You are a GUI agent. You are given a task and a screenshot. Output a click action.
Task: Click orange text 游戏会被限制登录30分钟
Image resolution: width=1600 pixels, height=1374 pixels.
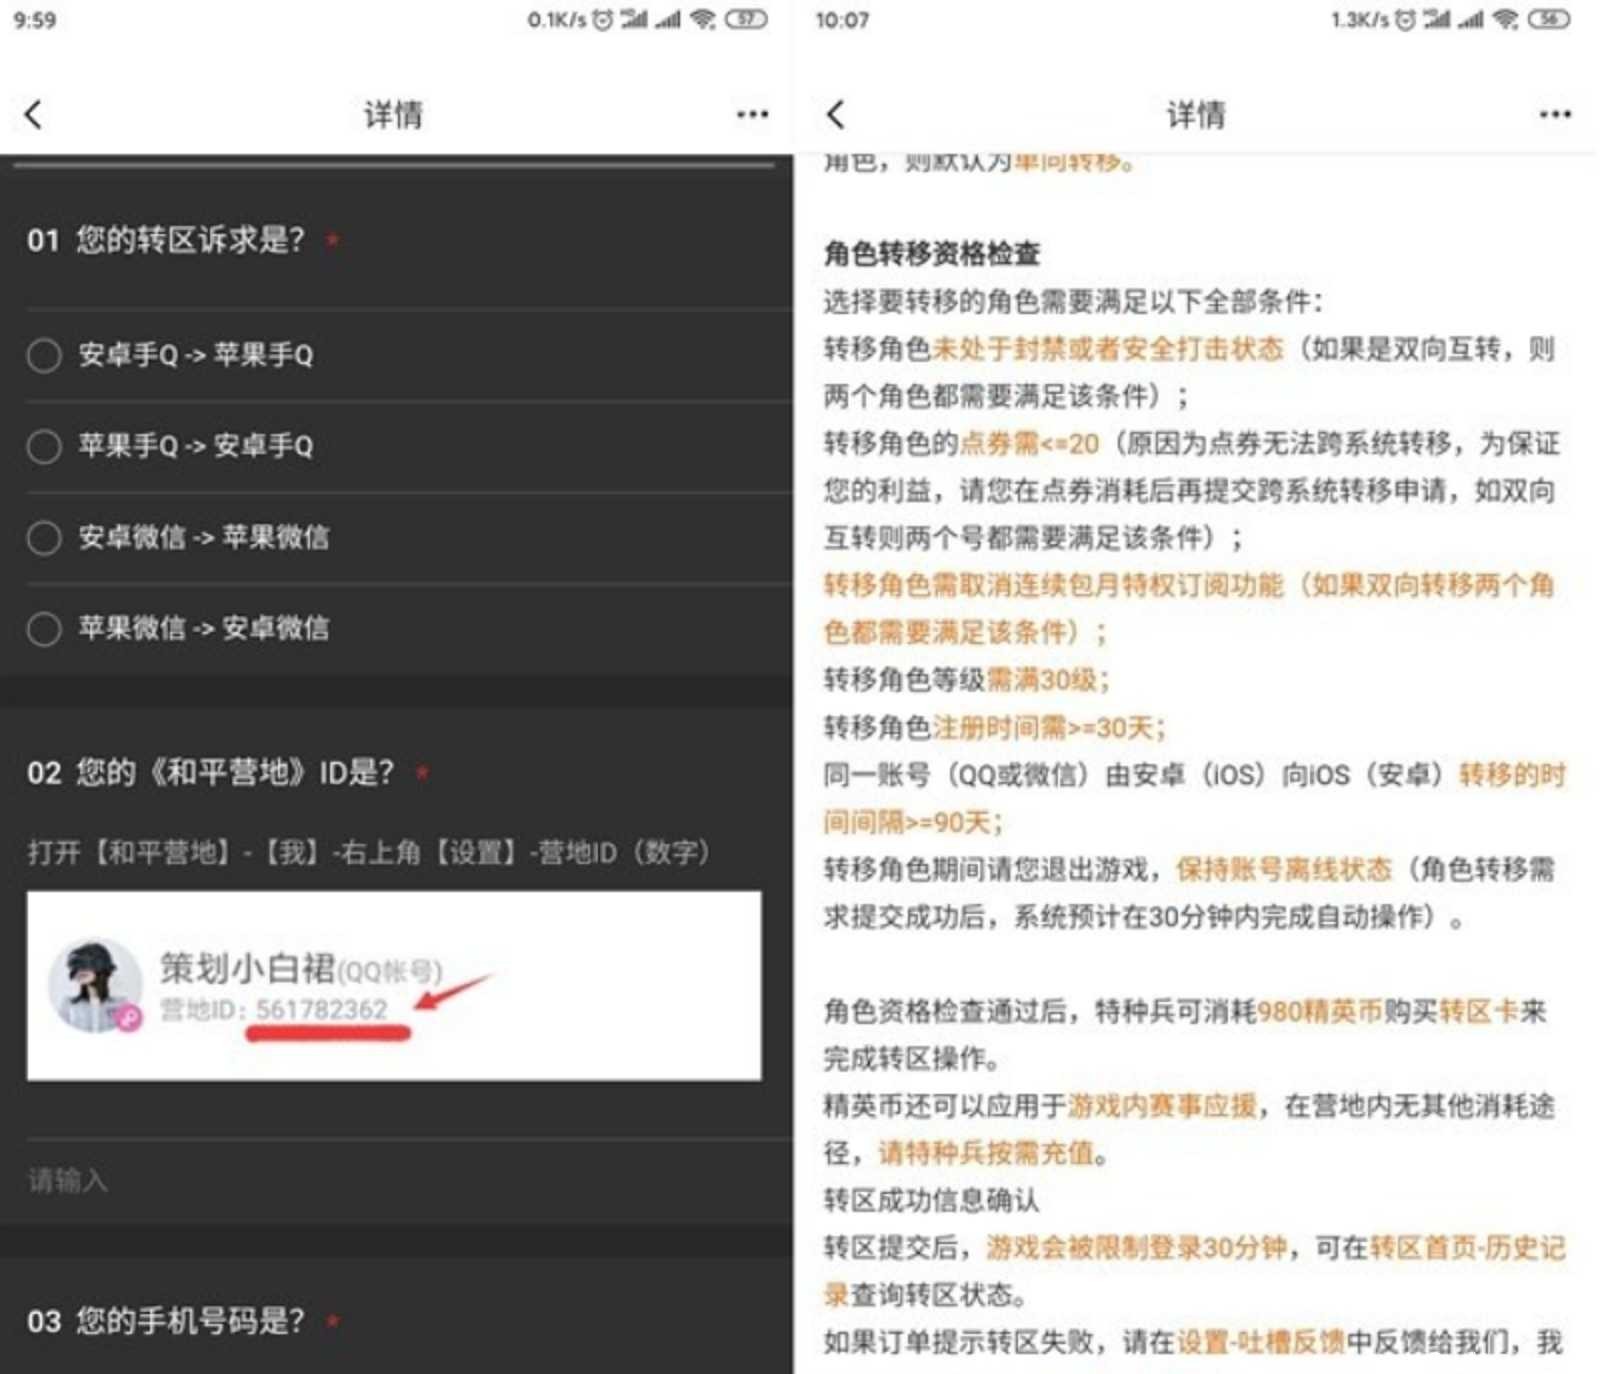pyautogui.click(x=1136, y=1248)
